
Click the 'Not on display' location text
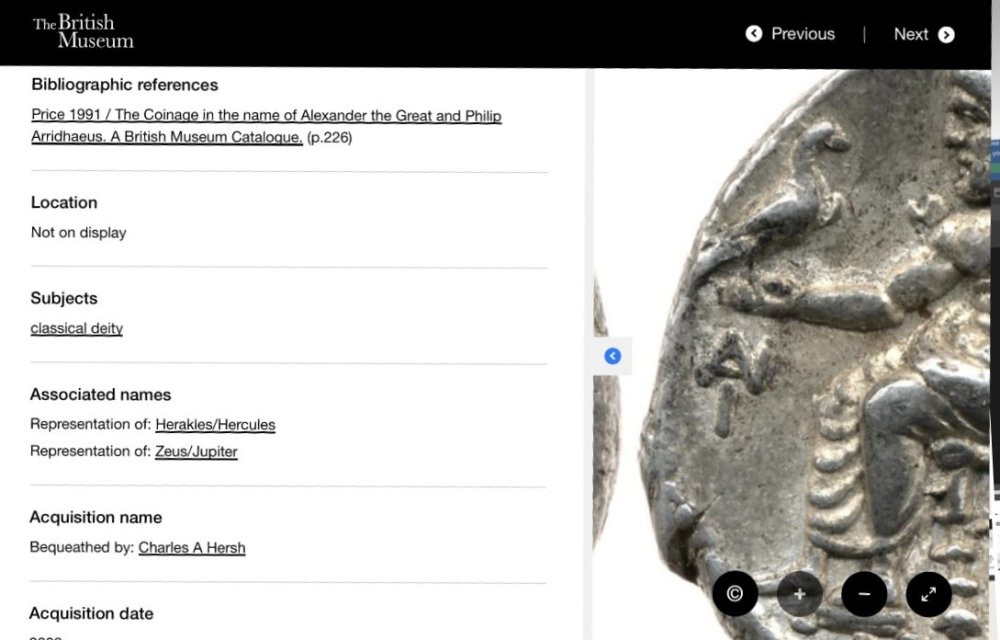click(x=79, y=232)
